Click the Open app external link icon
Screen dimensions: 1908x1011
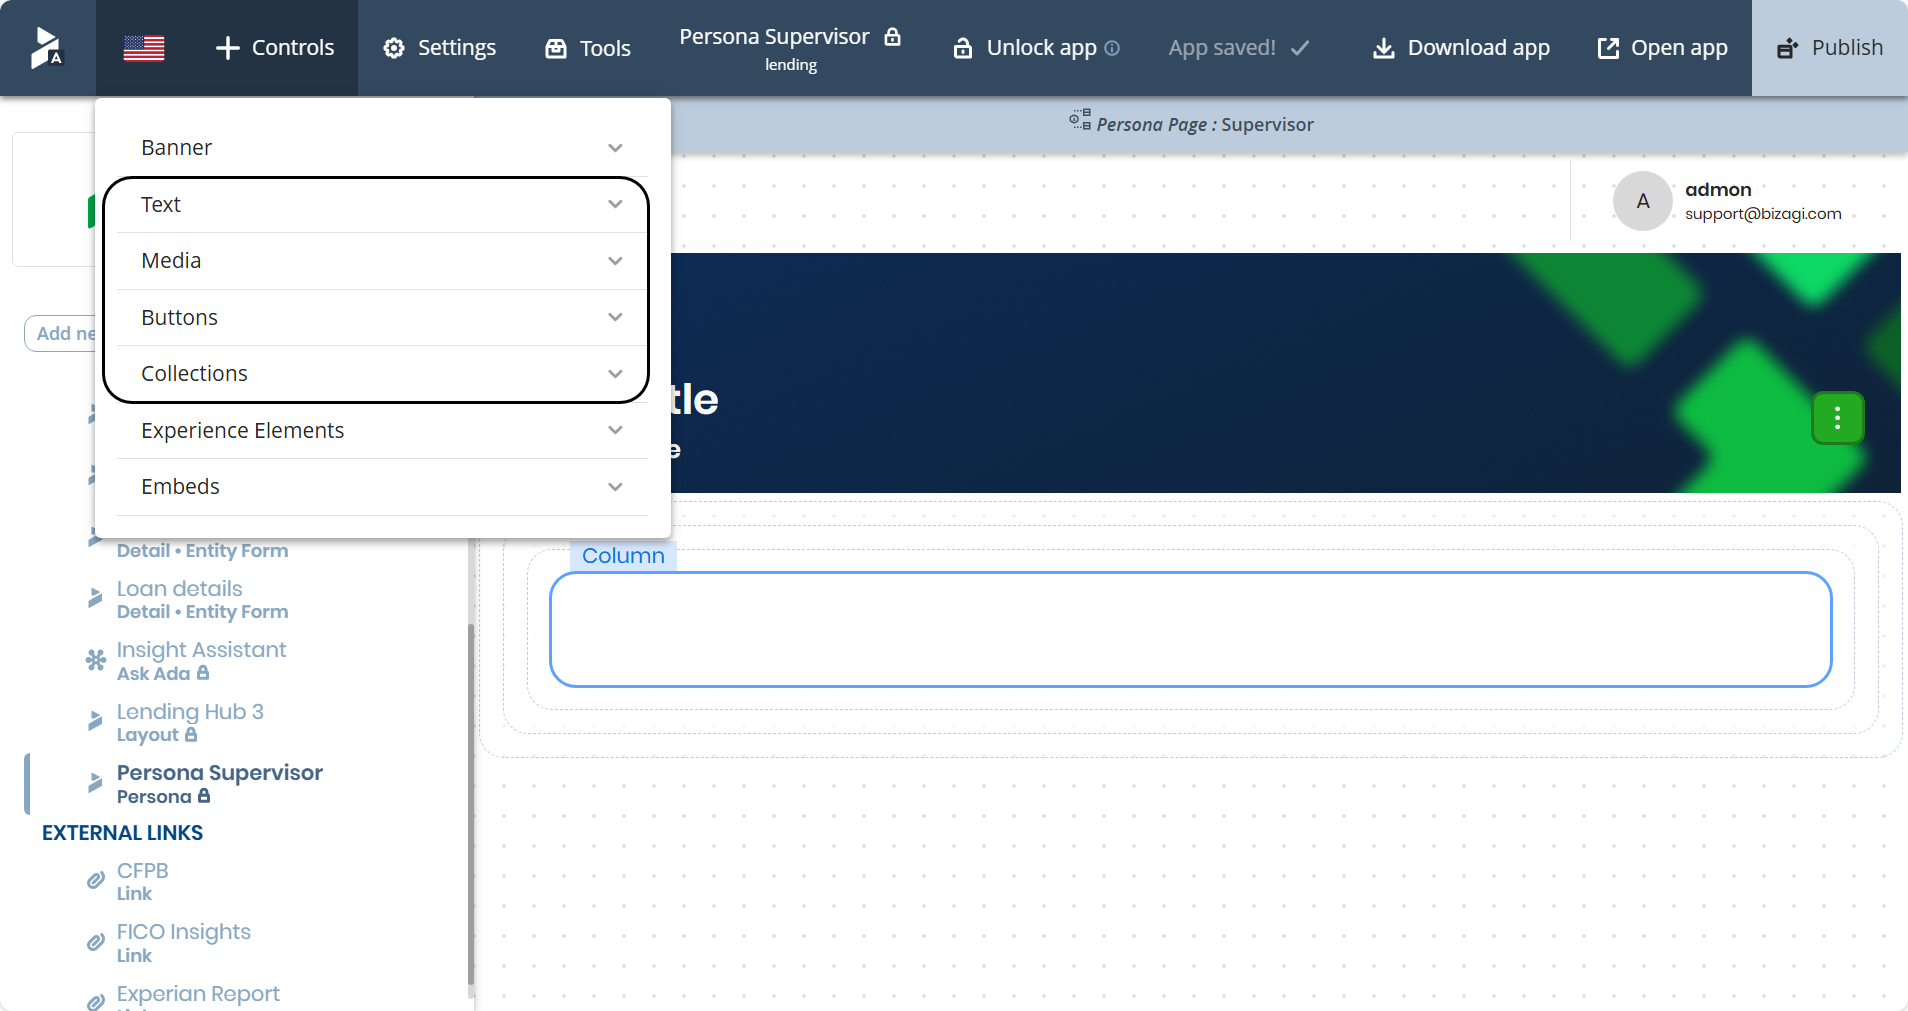tap(1607, 47)
